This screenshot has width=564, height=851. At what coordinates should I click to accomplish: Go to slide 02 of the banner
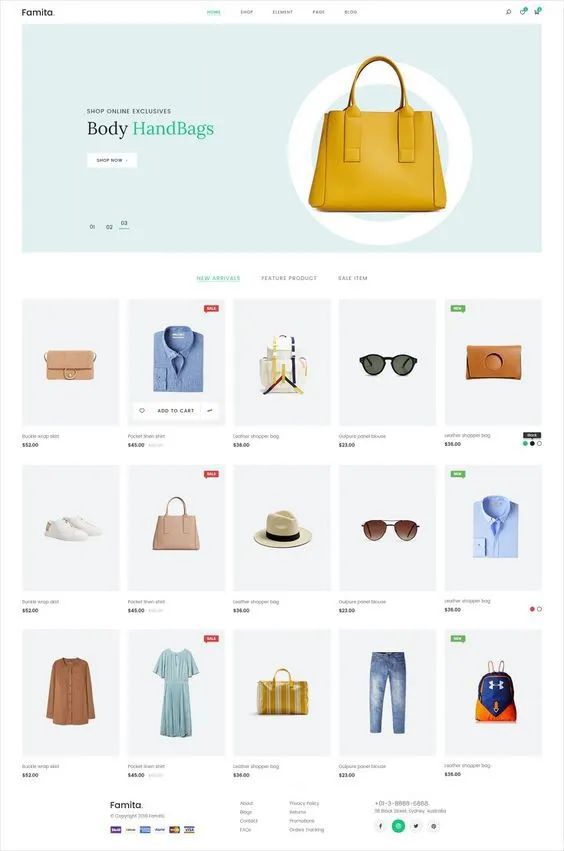pos(109,227)
